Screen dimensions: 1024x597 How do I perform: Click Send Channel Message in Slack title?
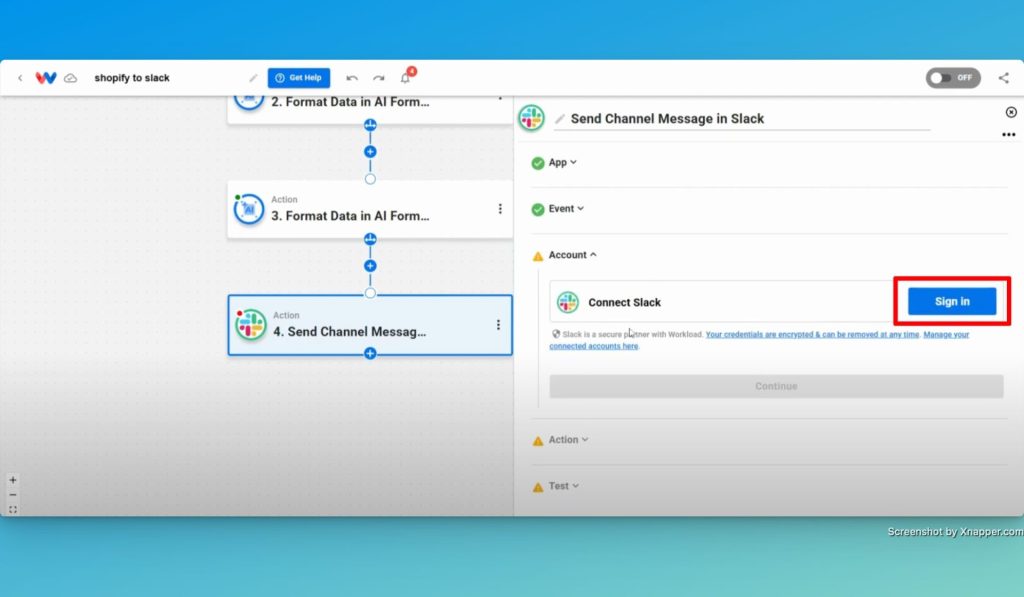click(667, 119)
